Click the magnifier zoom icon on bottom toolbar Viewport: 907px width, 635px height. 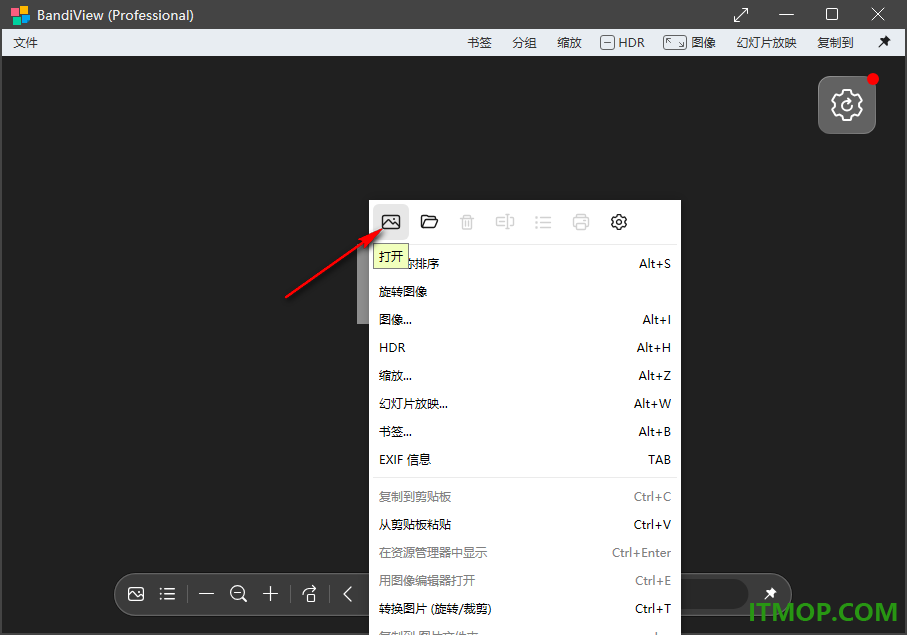238,594
